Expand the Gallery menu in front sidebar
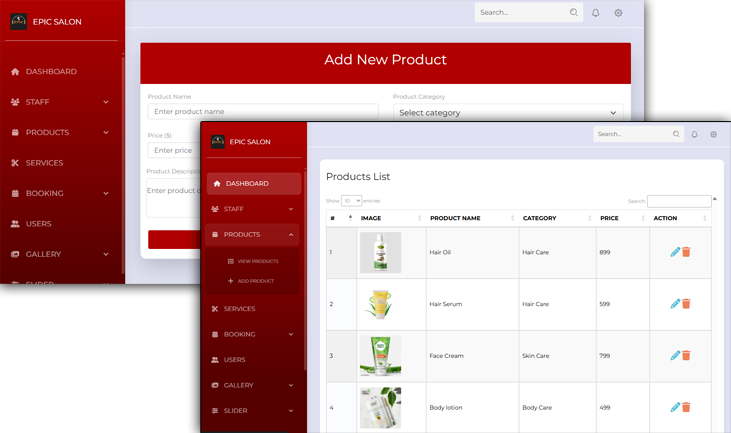Screen dimensions: 731x433 tap(291, 385)
